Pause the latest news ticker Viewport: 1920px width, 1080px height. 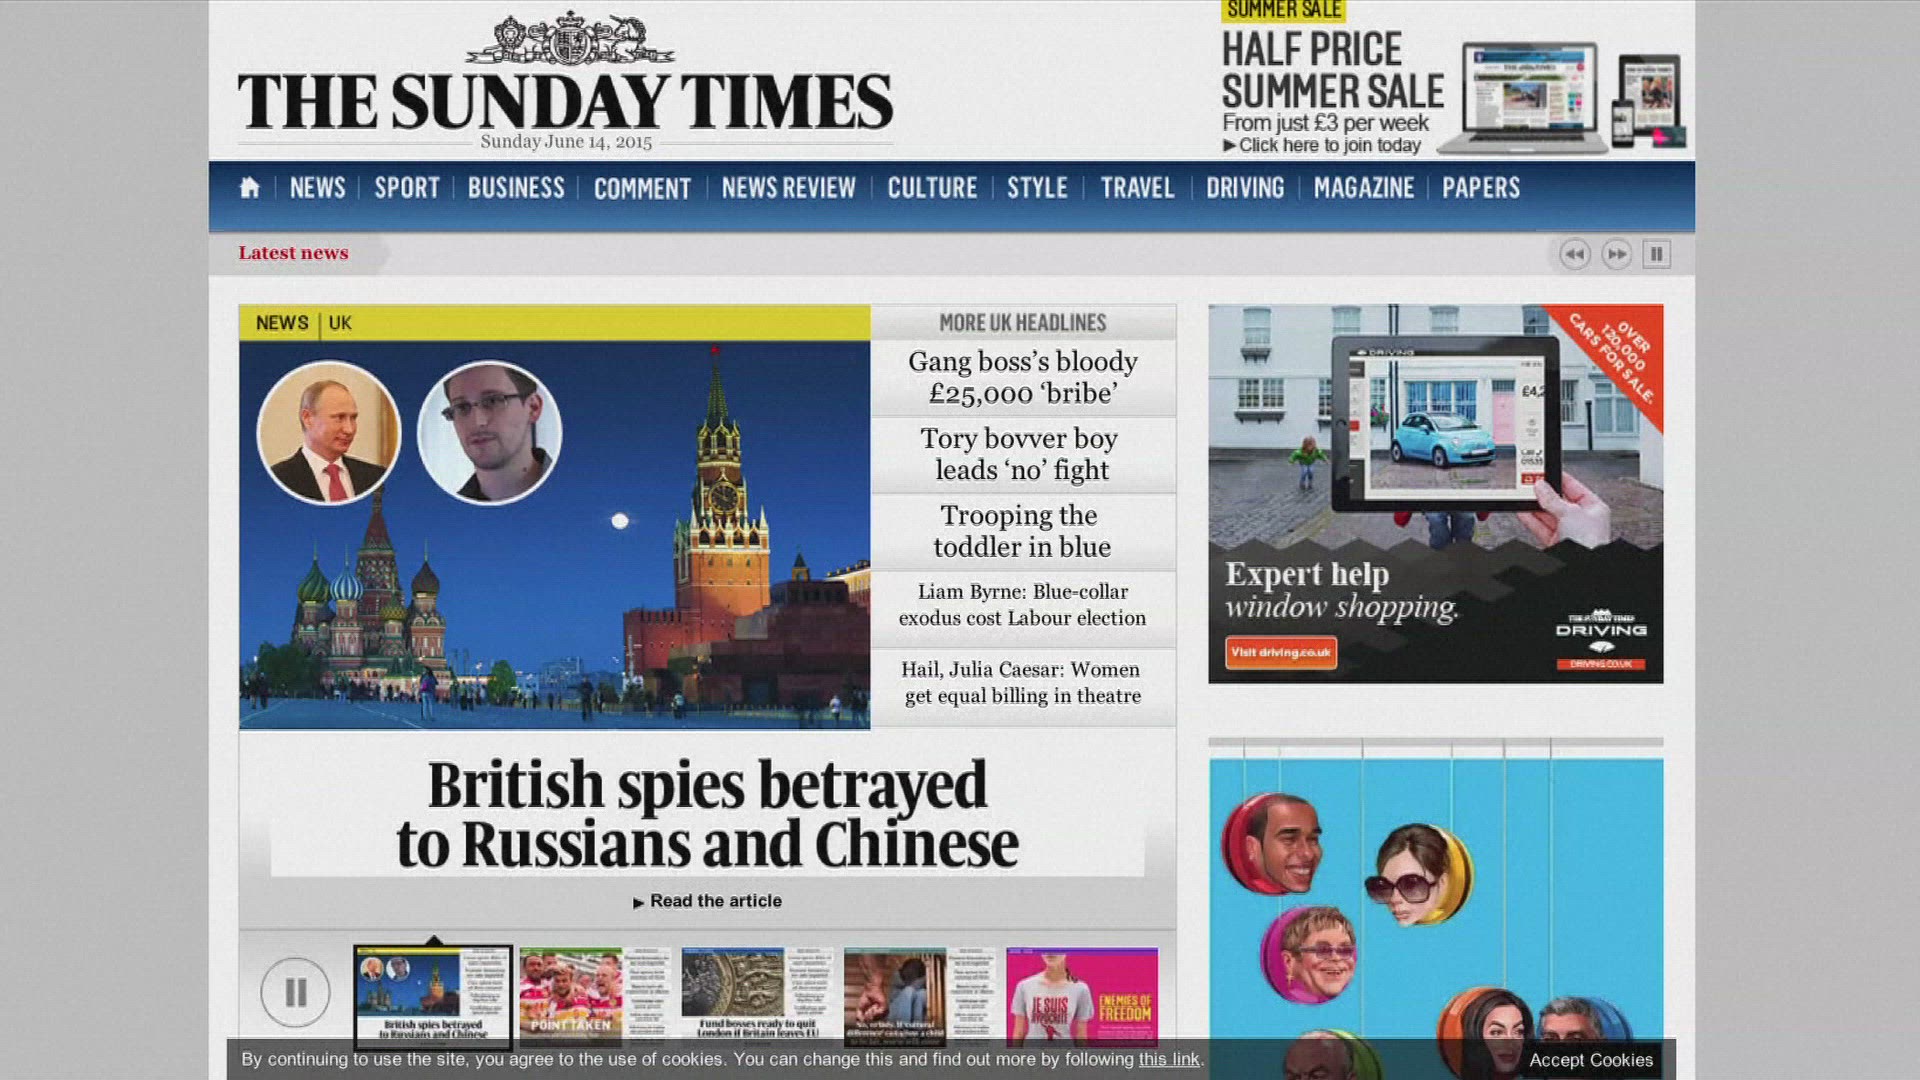coord(1656,255)
